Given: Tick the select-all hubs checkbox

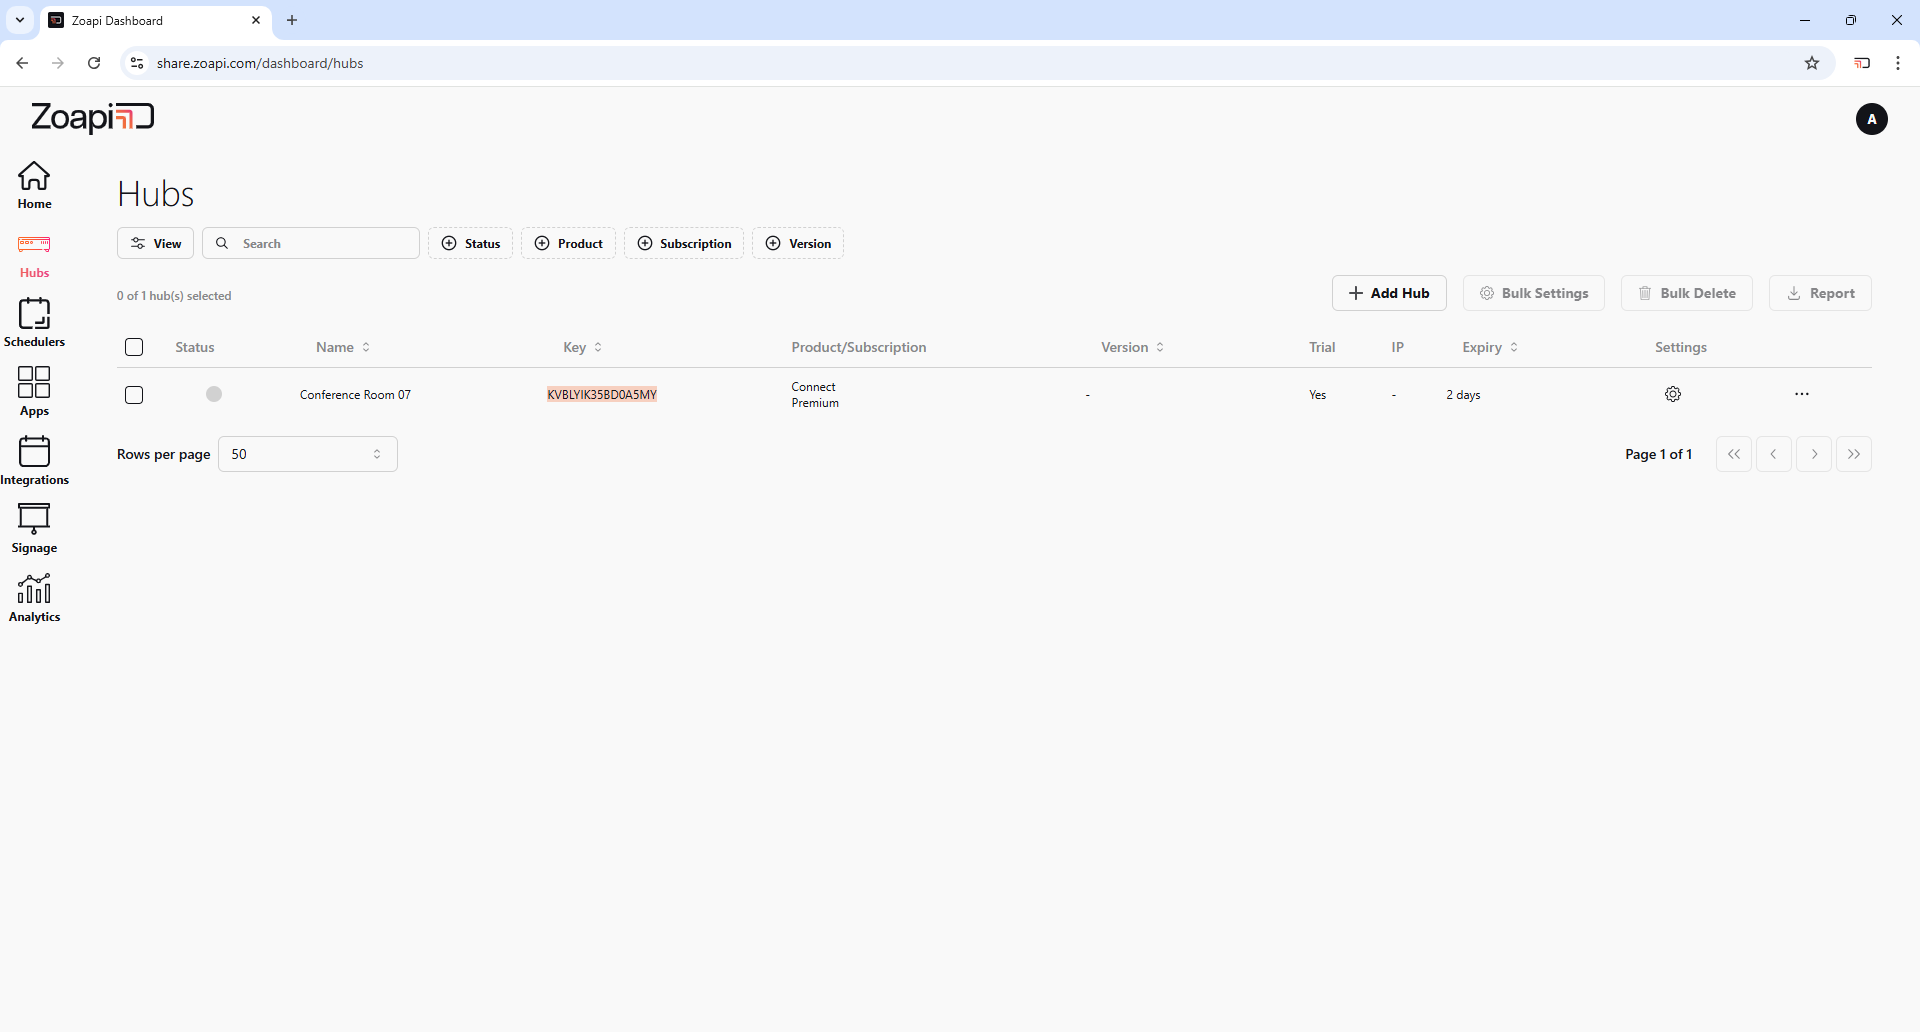Looking at the screenshot, I should [134, 347].
